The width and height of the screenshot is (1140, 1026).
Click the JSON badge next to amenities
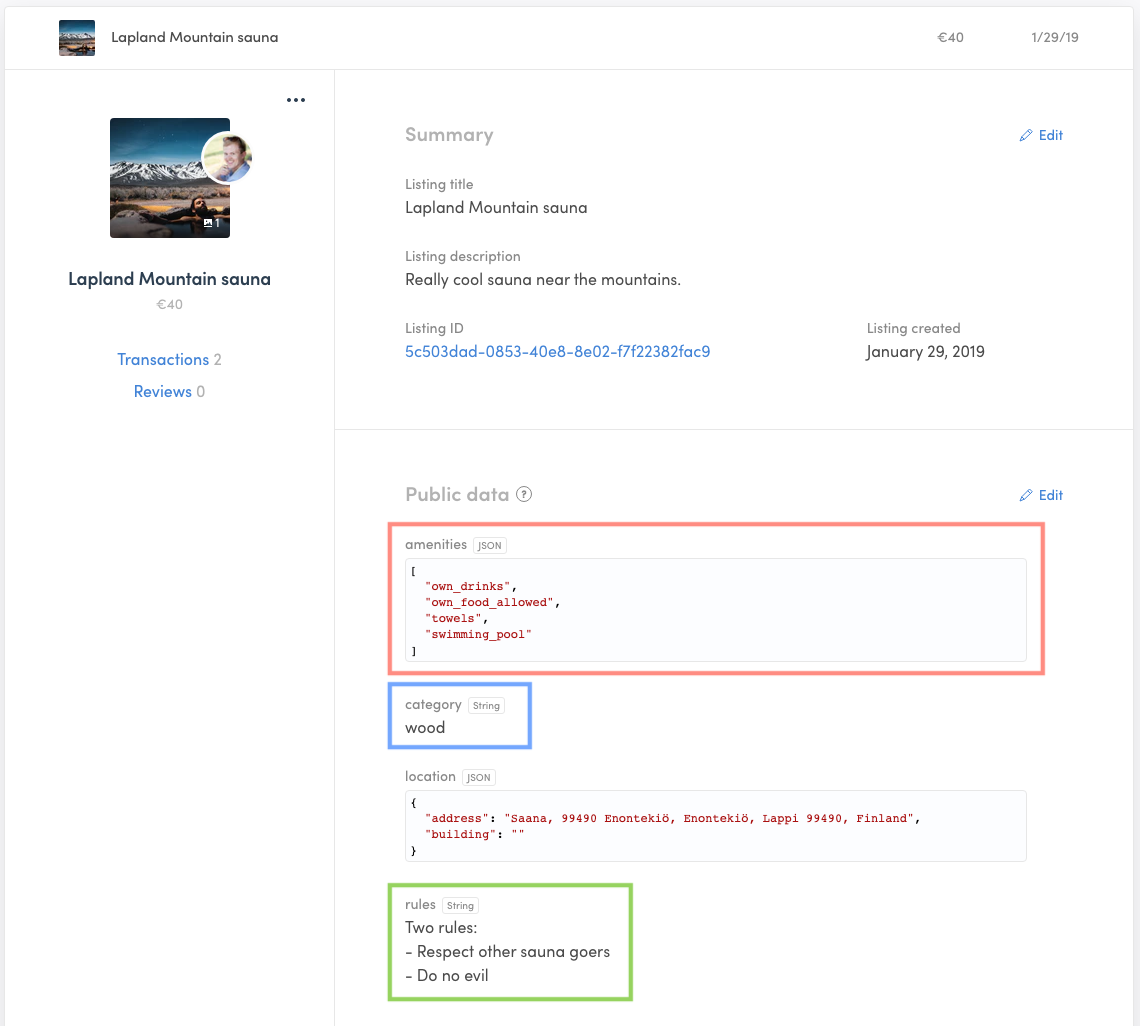click(489, 545)
